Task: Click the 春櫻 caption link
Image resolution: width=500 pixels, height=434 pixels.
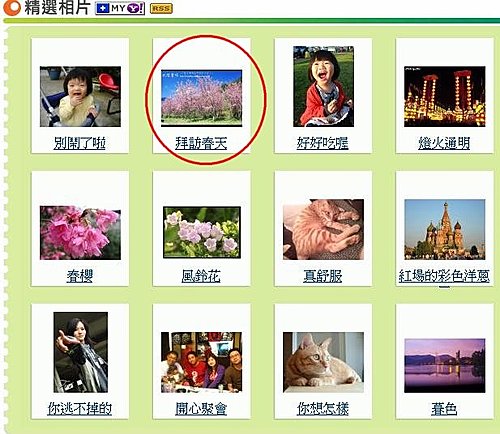Action: pyautogui.click(x=79, y=276)
